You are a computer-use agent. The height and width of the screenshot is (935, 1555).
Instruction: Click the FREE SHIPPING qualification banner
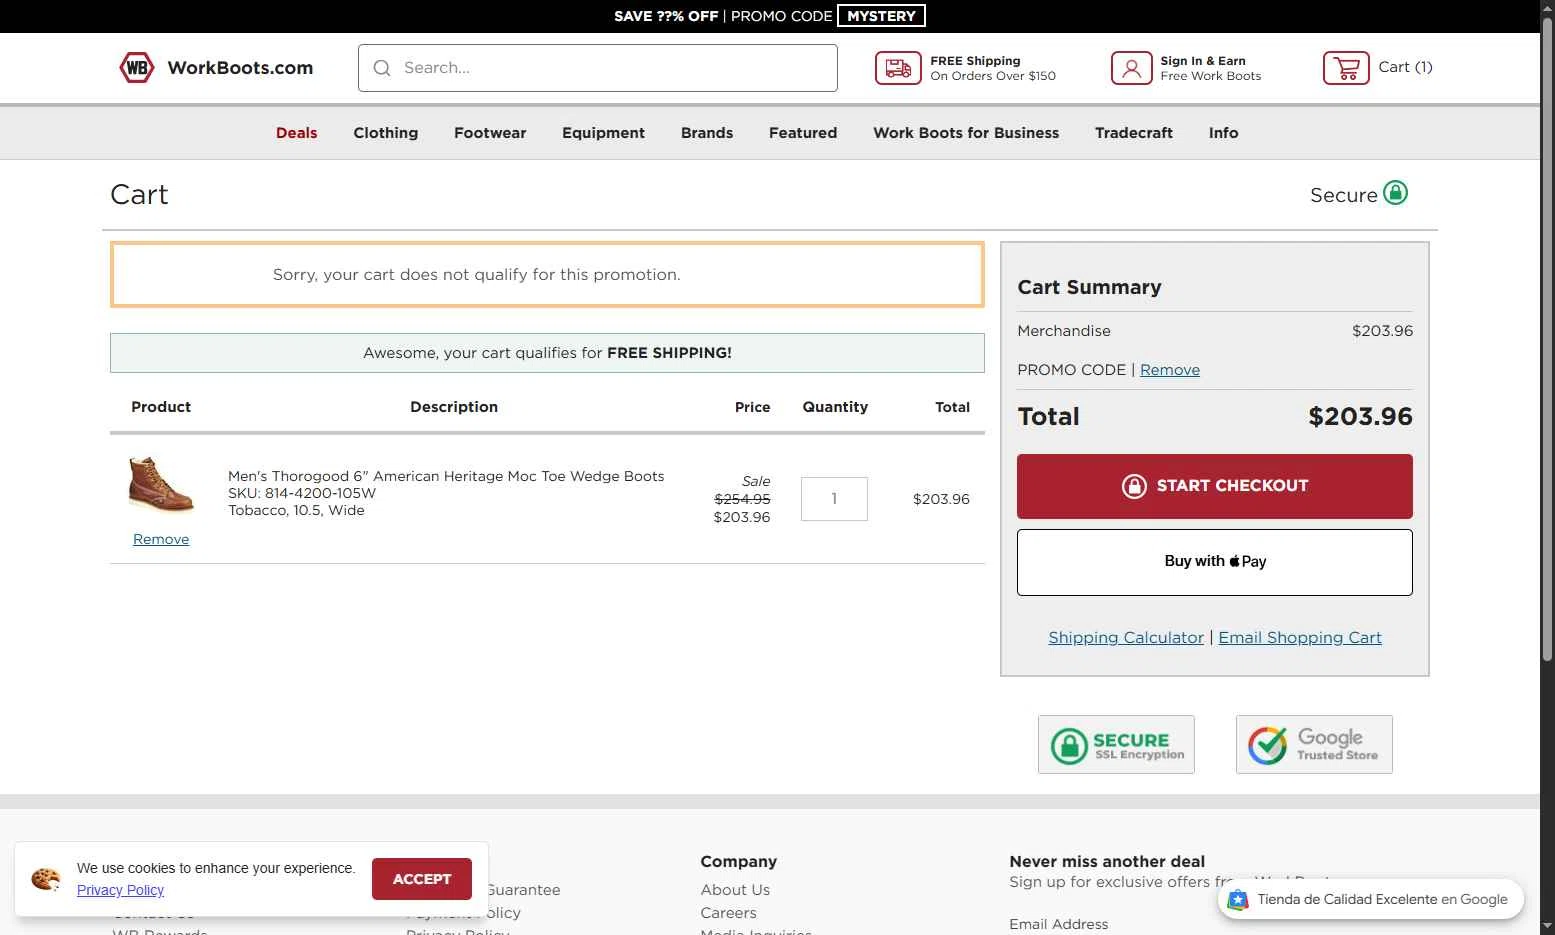tap(547, 353)
